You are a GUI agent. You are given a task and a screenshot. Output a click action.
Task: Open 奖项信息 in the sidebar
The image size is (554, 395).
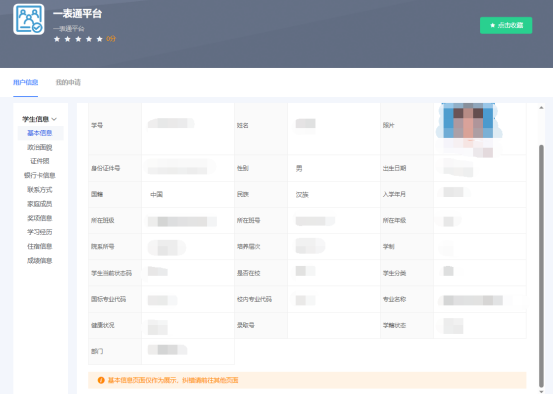(40, 218)
